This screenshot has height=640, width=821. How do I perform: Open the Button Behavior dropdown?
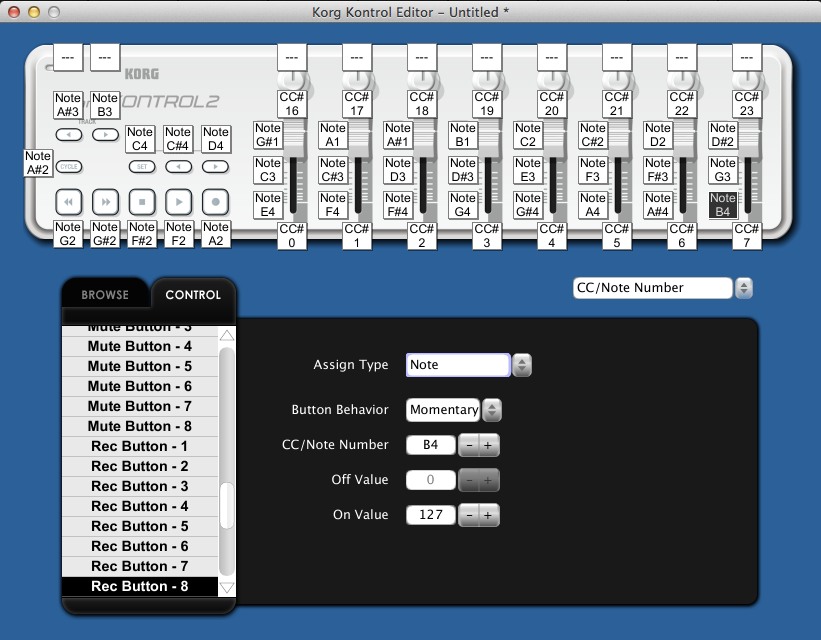[x=492, y=410]
